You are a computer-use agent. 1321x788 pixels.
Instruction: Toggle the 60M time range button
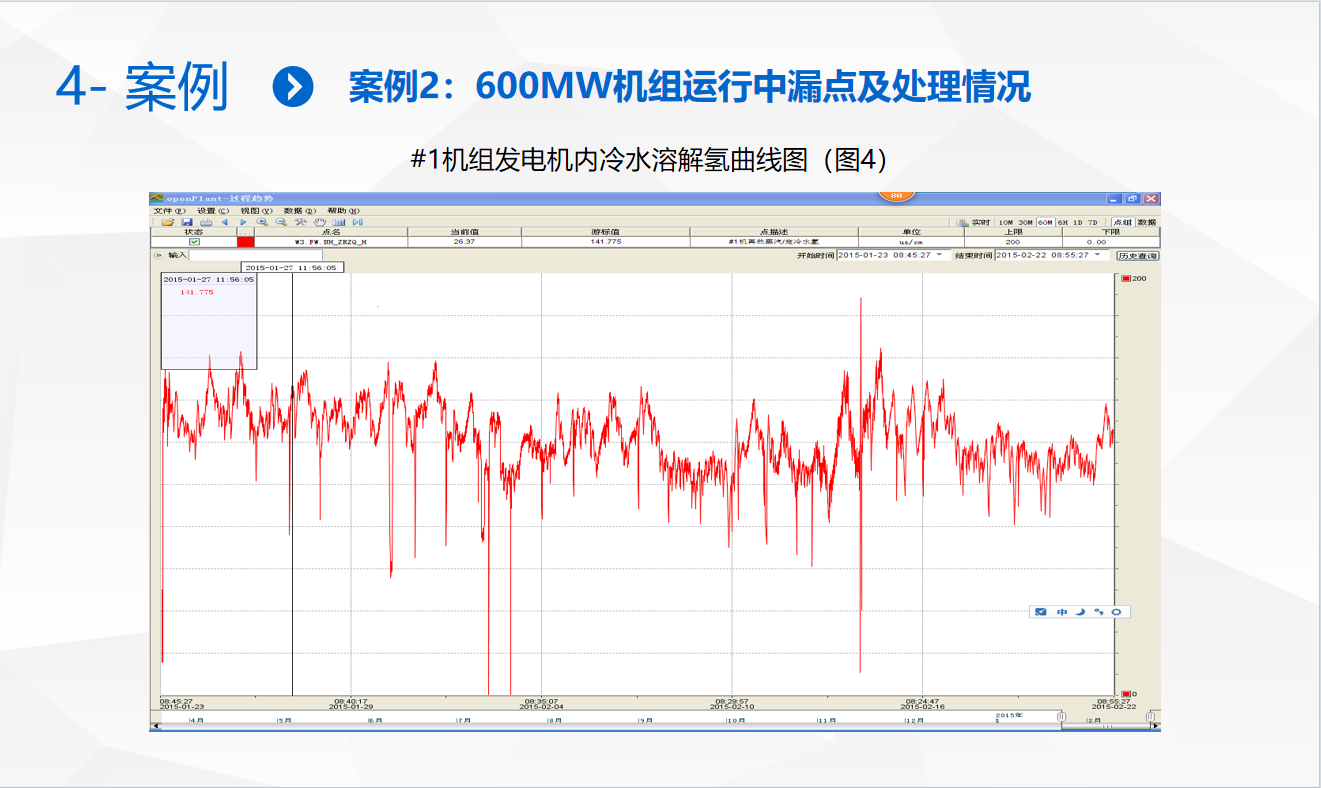click(1045, 222)
